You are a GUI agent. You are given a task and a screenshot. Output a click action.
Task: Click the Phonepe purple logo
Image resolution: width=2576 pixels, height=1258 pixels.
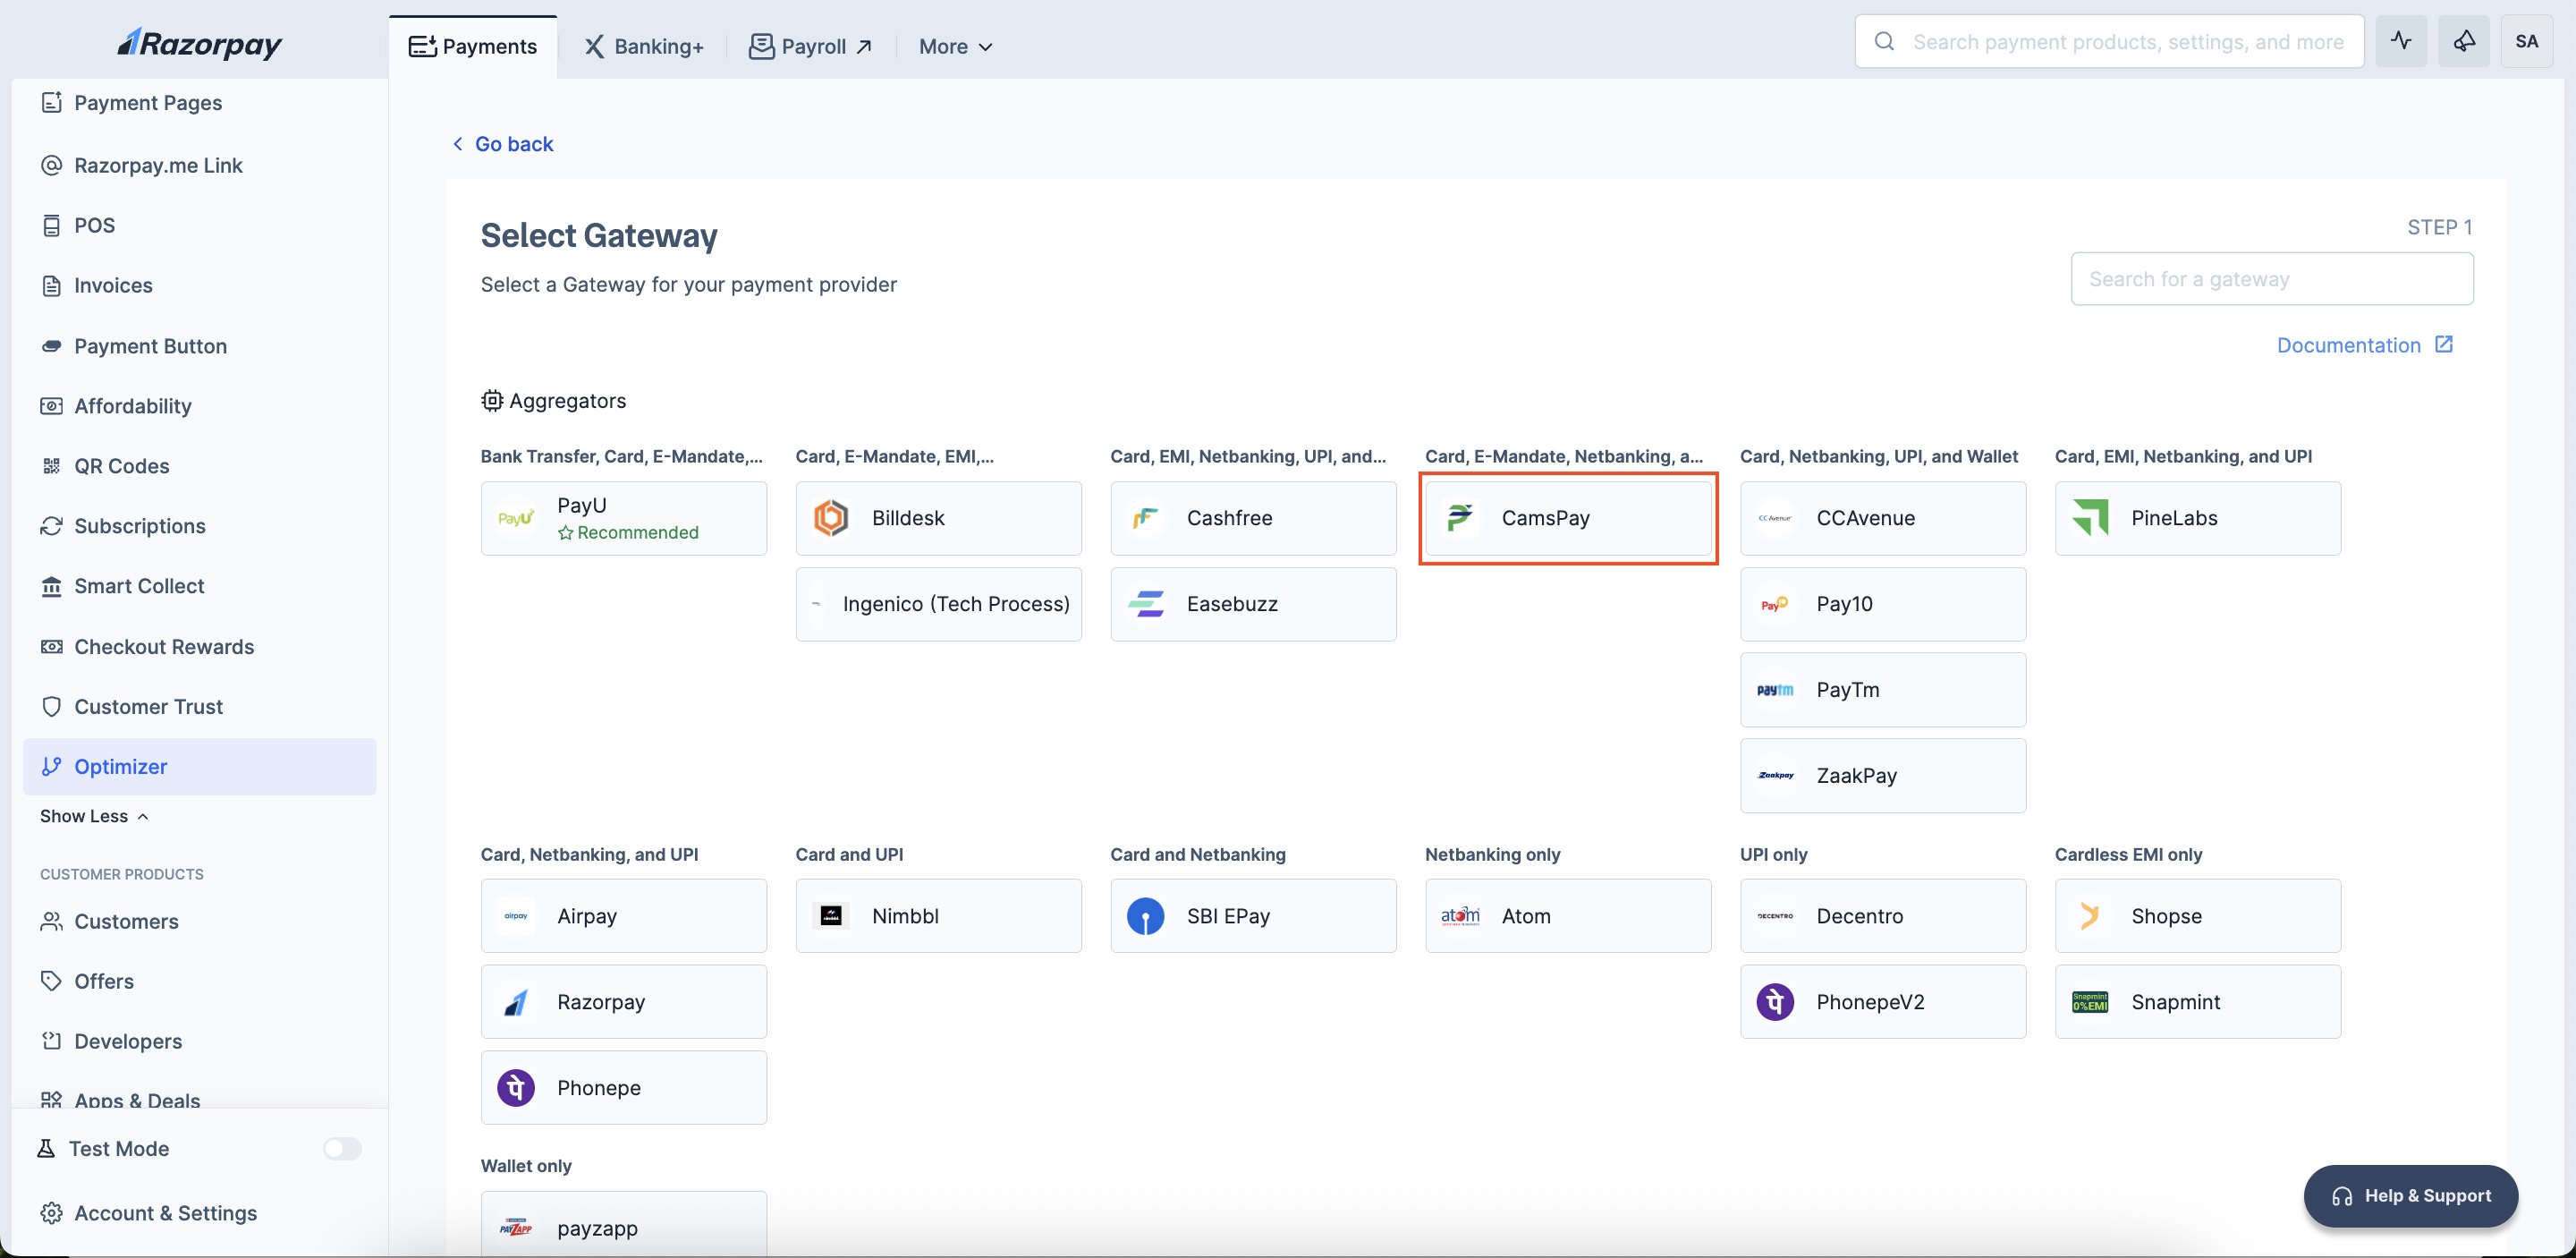pos(516,1088)
